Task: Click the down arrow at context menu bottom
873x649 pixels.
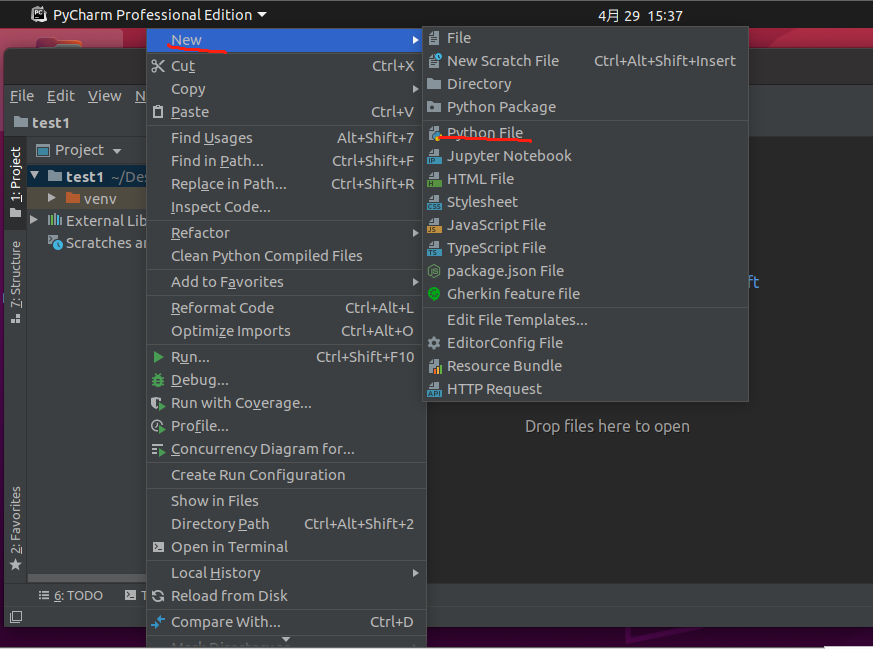Action: [286, 640]
